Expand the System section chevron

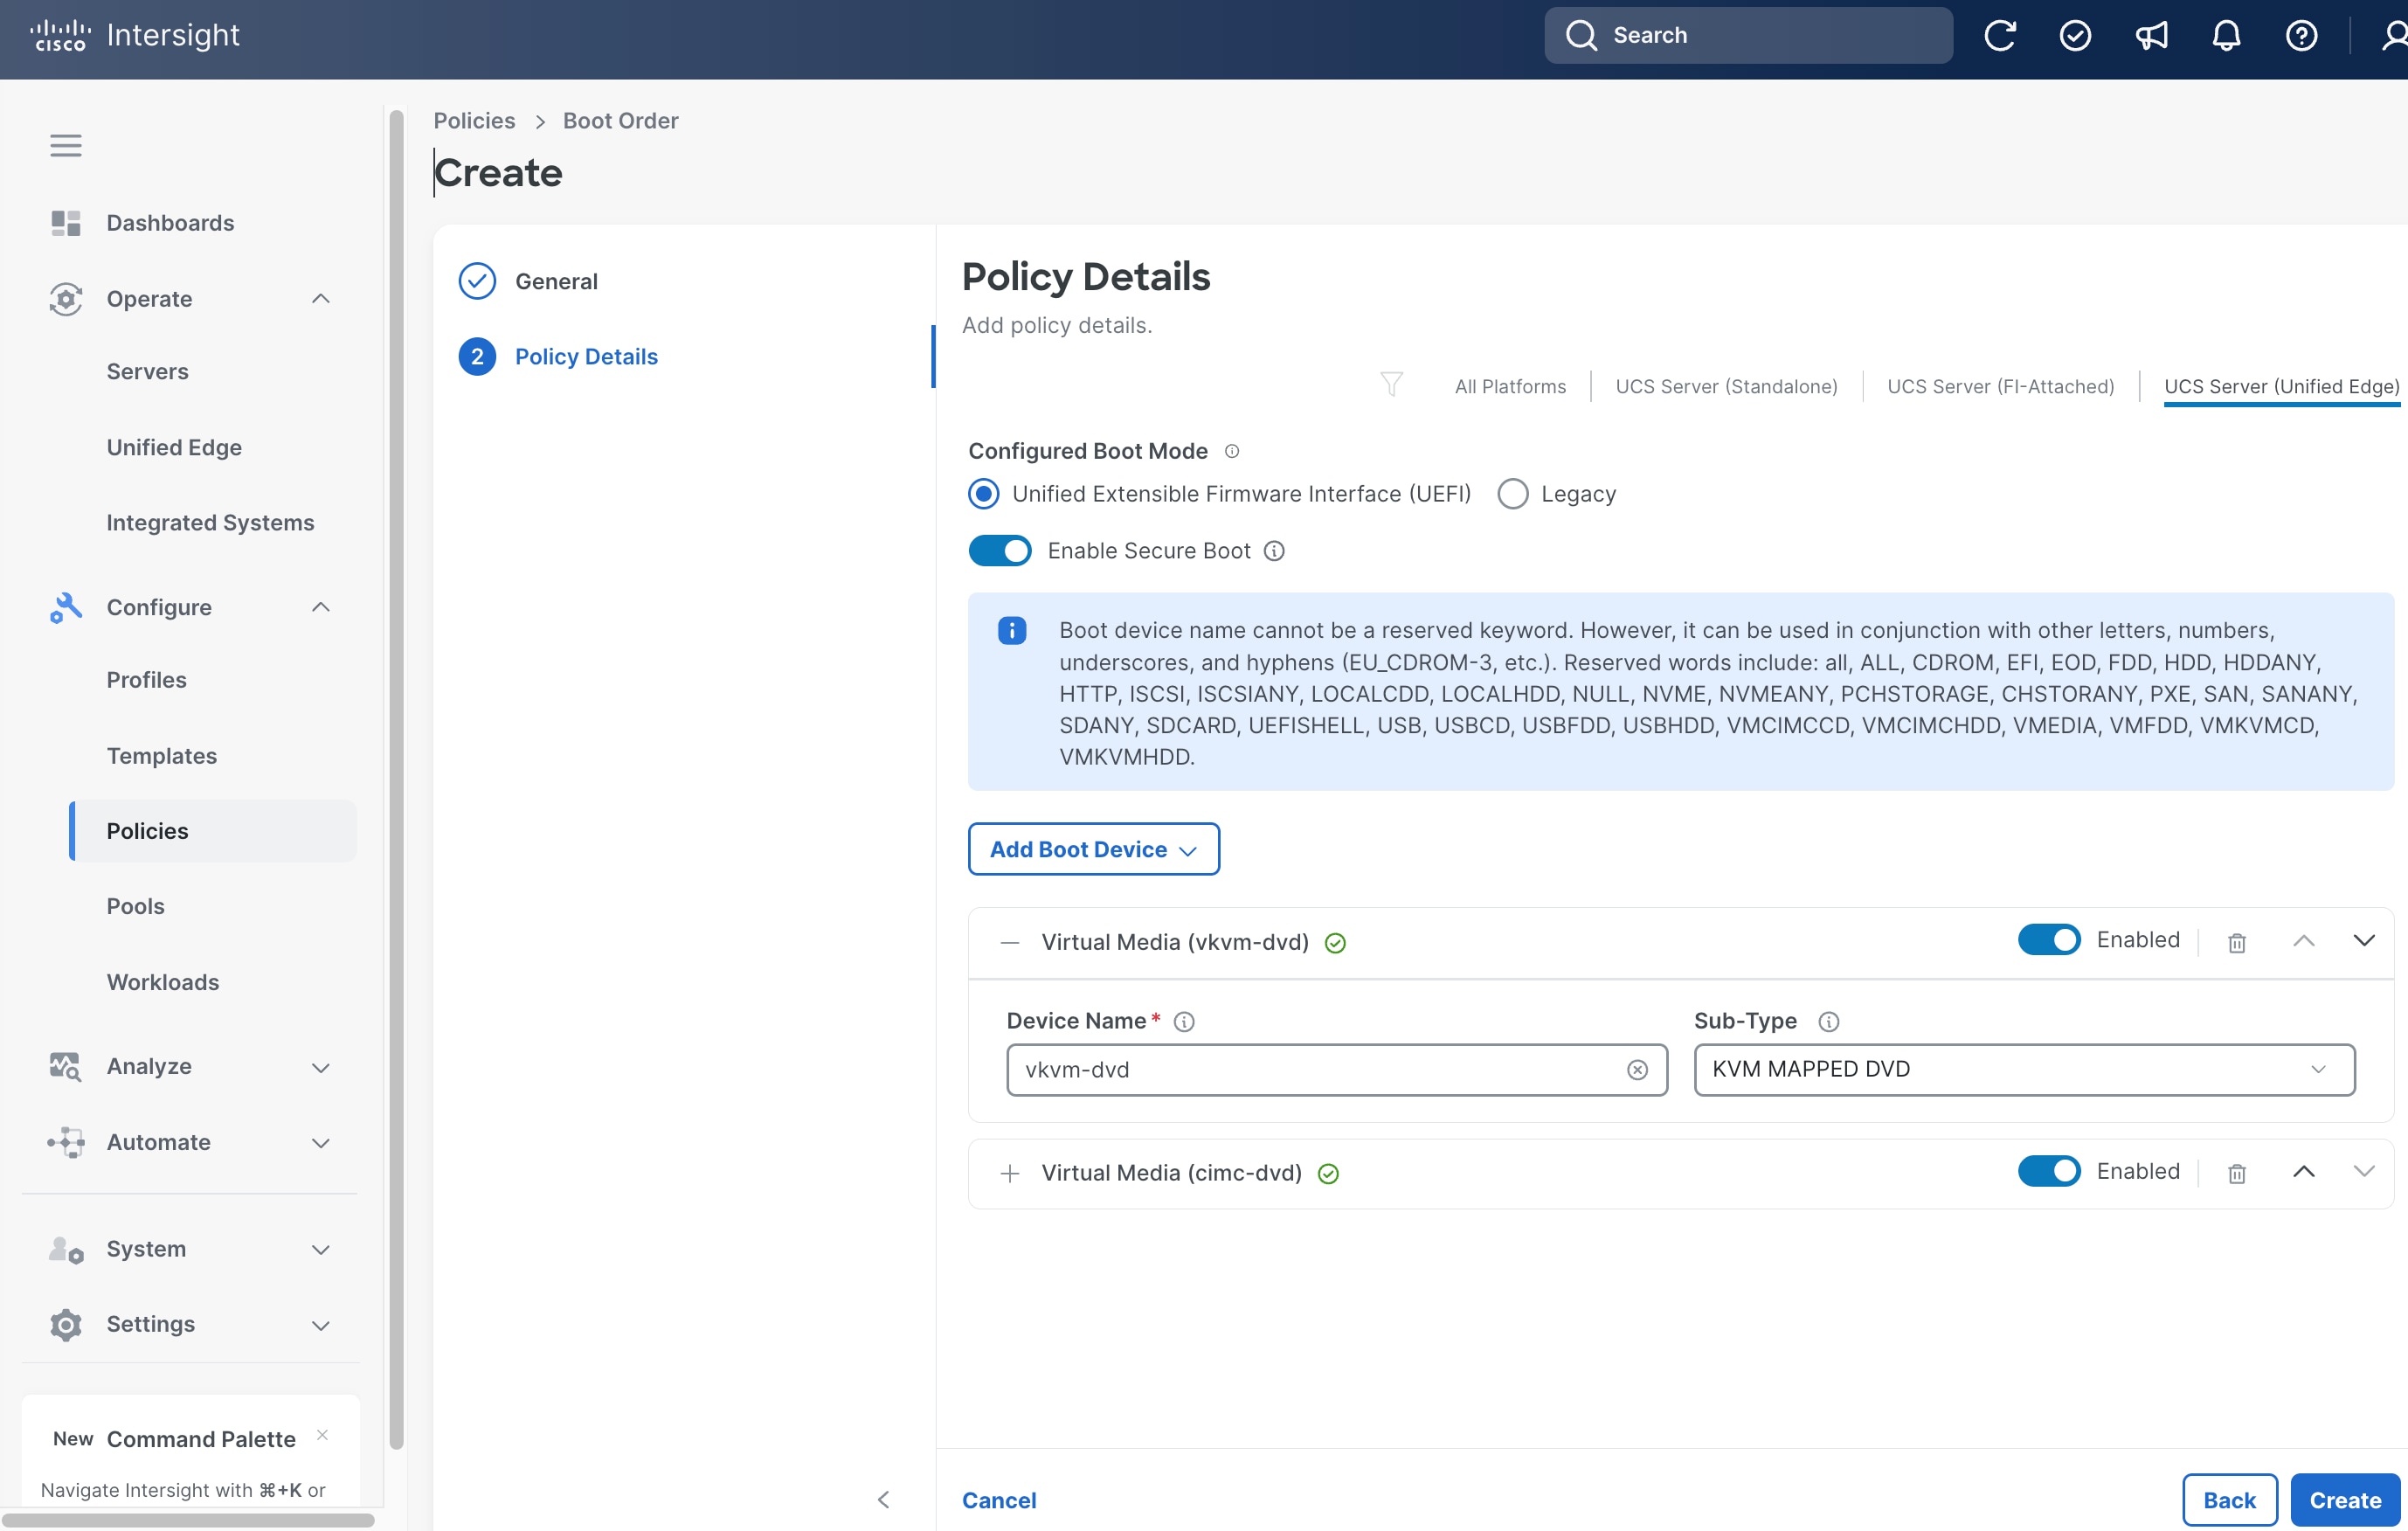(x=320, y=1250)
